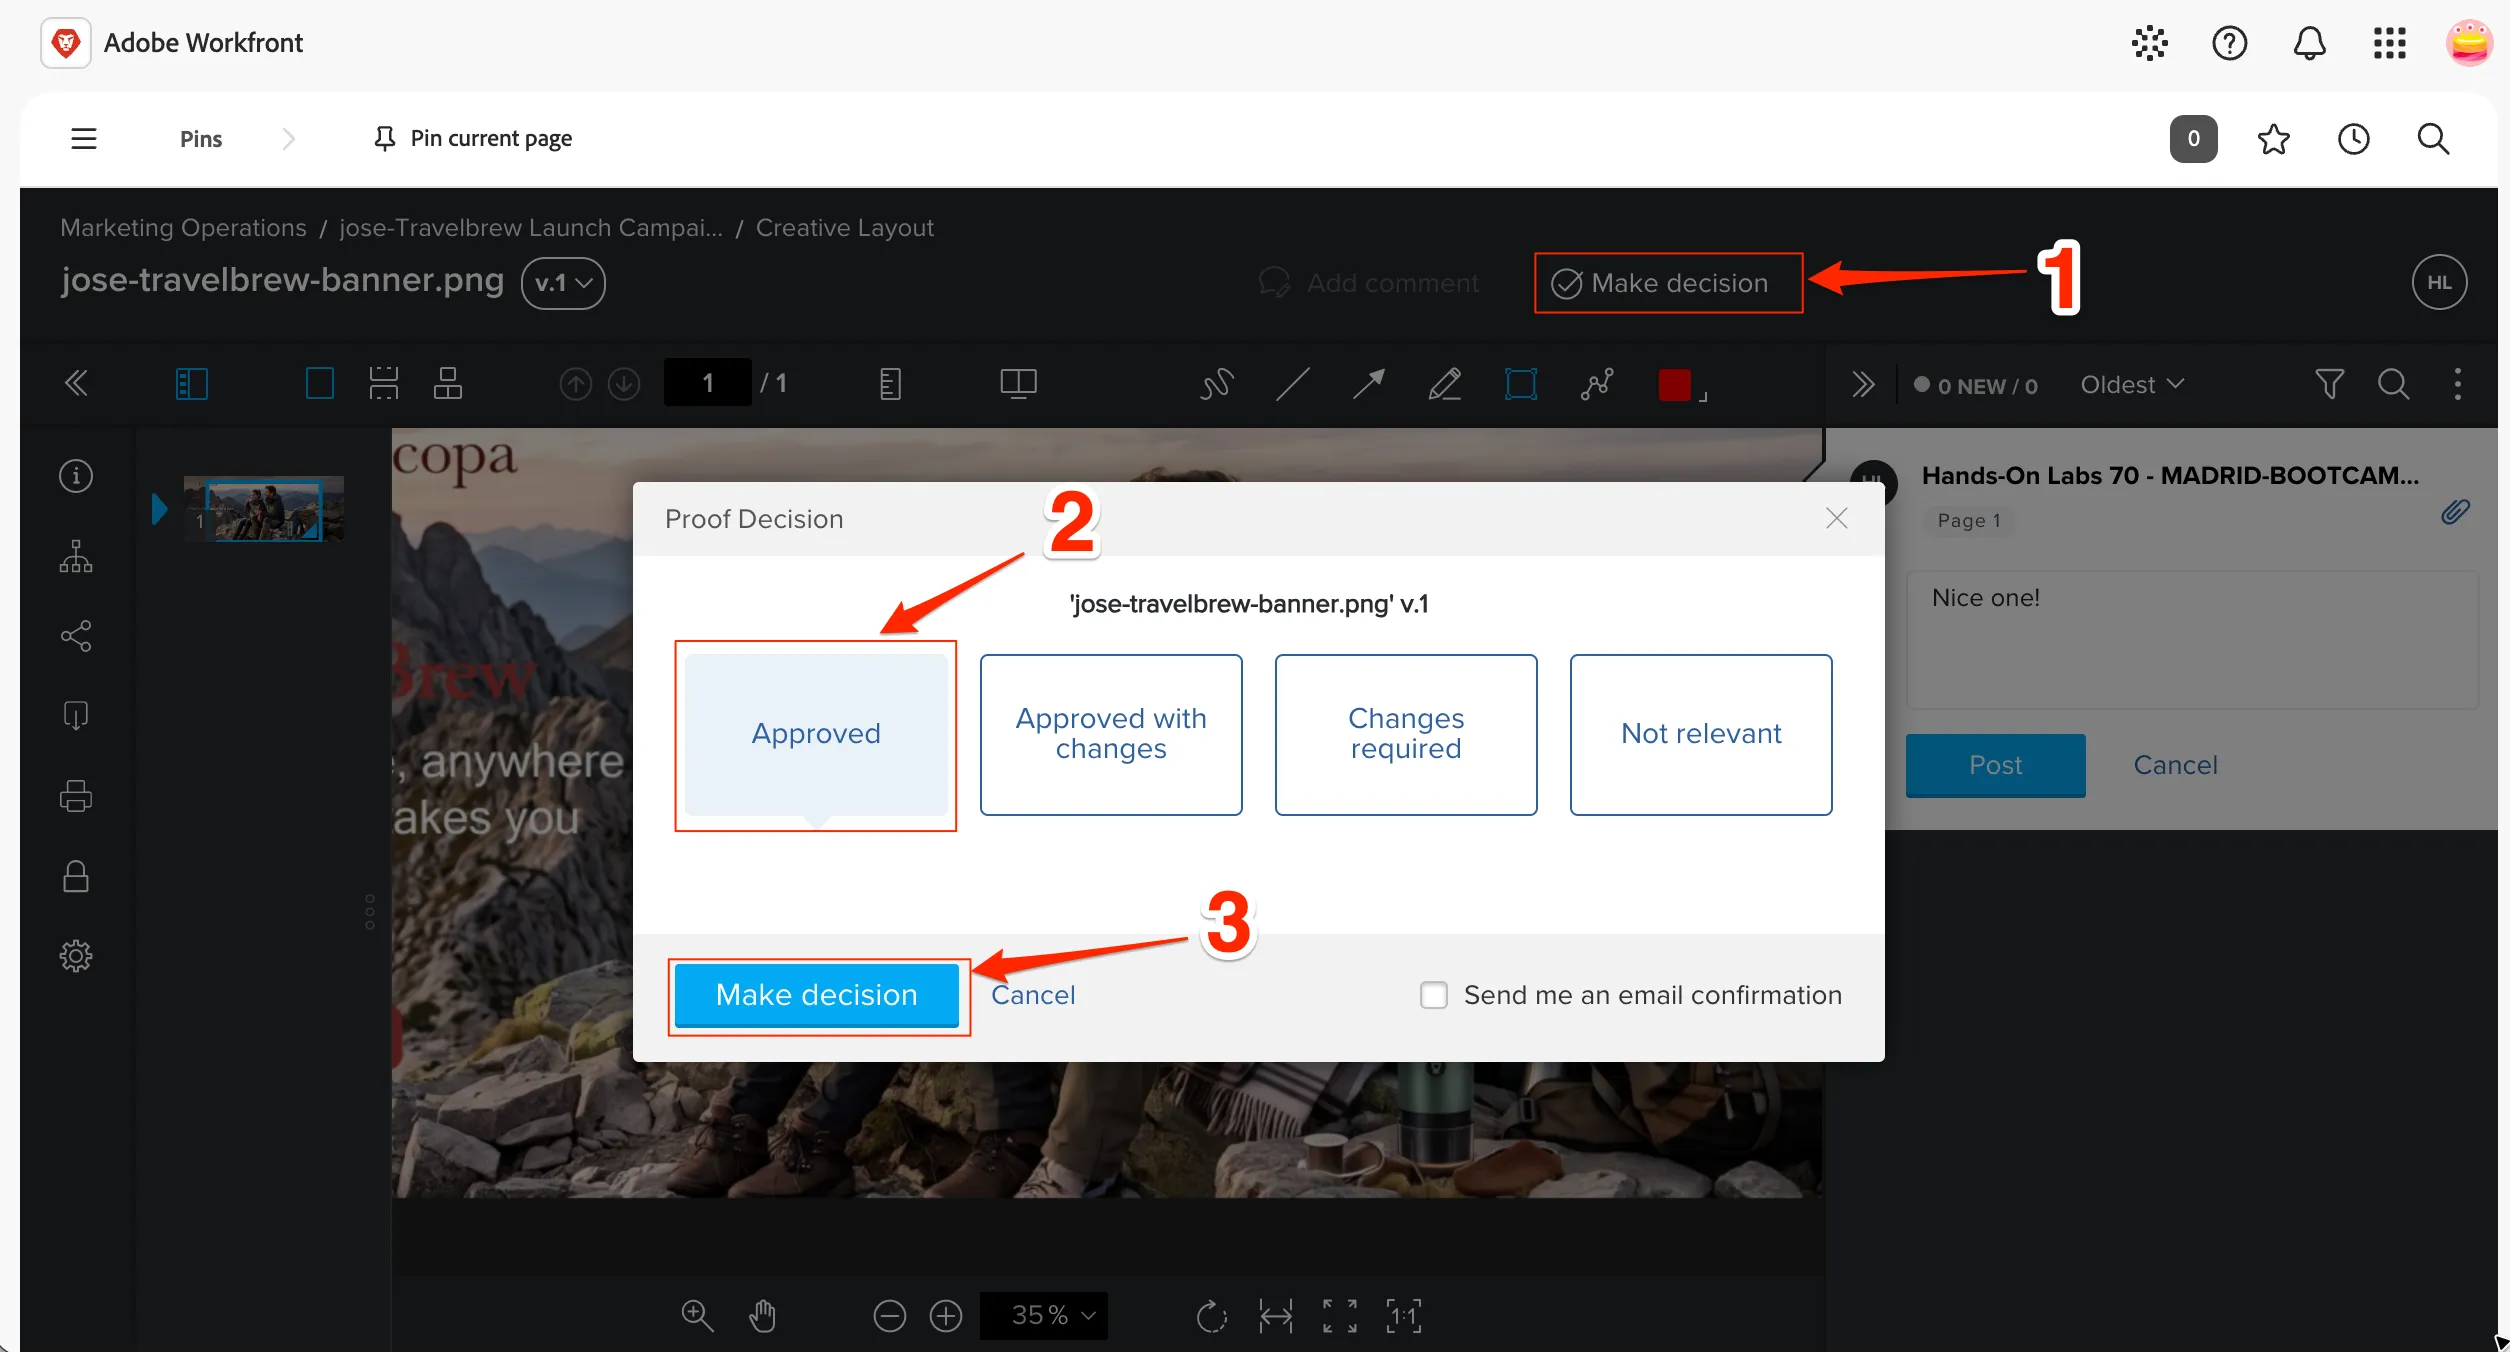
Task: Open the user profile avatar
Action: pos(2469,43)
